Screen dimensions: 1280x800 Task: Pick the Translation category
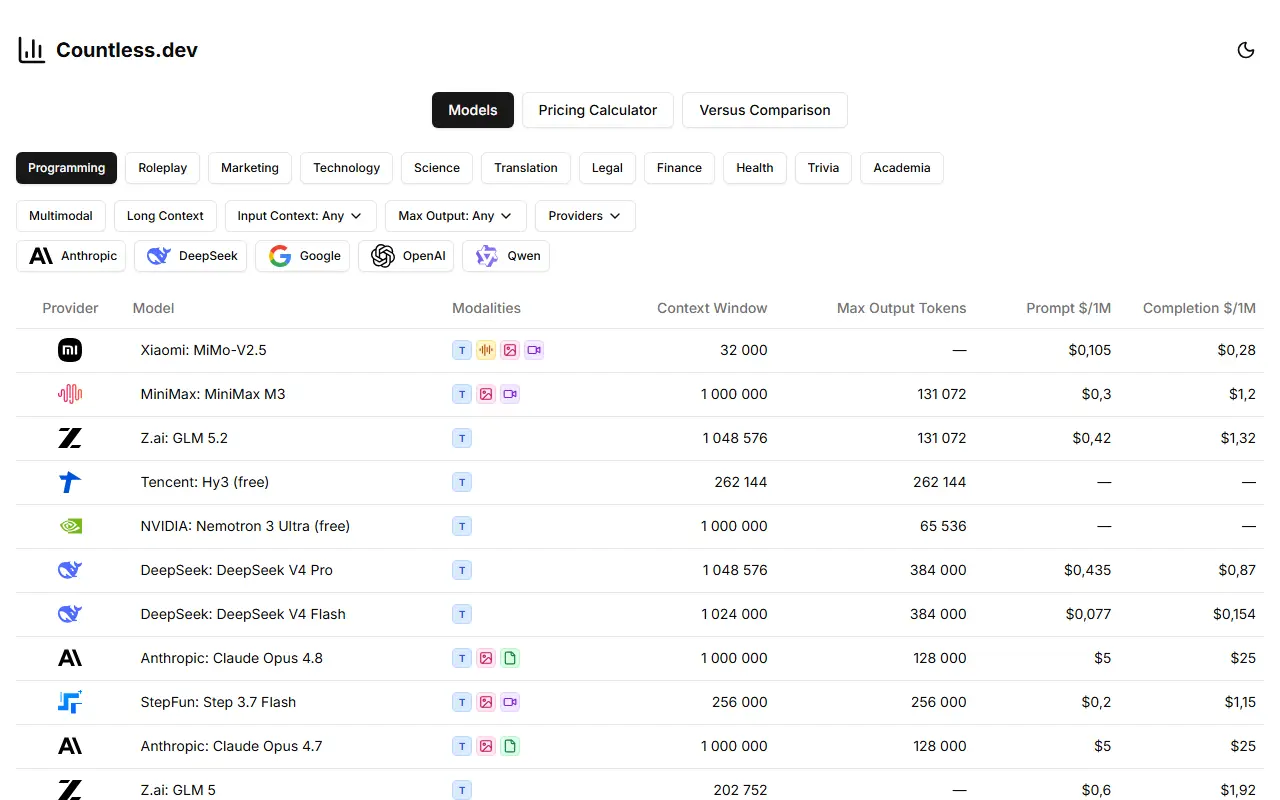[526, 168]
